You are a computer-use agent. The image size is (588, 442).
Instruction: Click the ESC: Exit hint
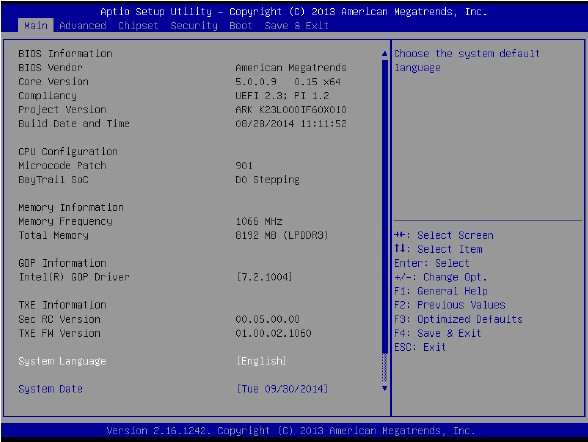[420, 347]
